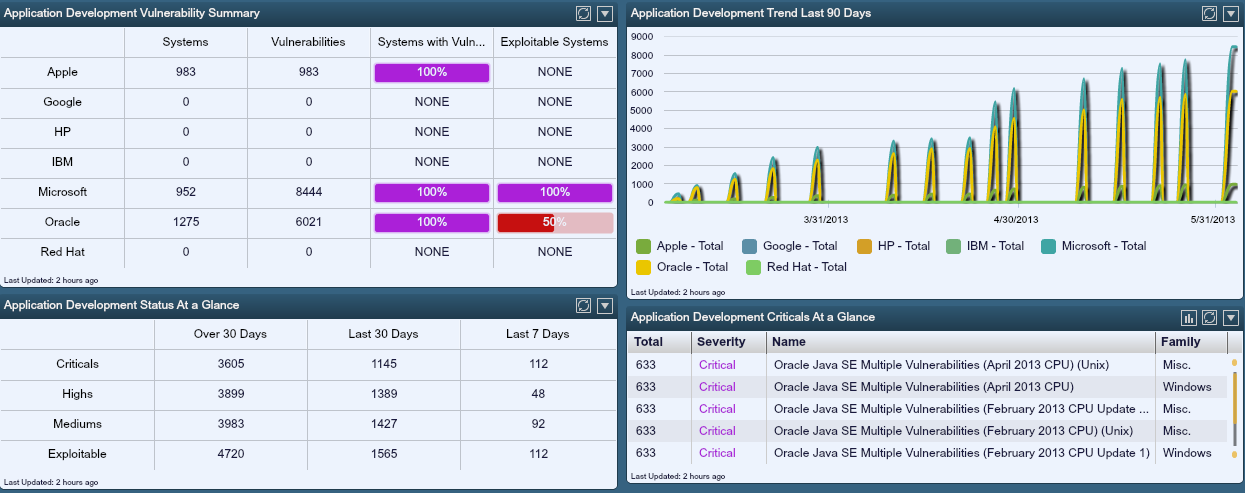This screenshot has width=1245, height=493.
Task: Click Apple 100% systems with vulnerabilities bar
Action: point(431,72)
